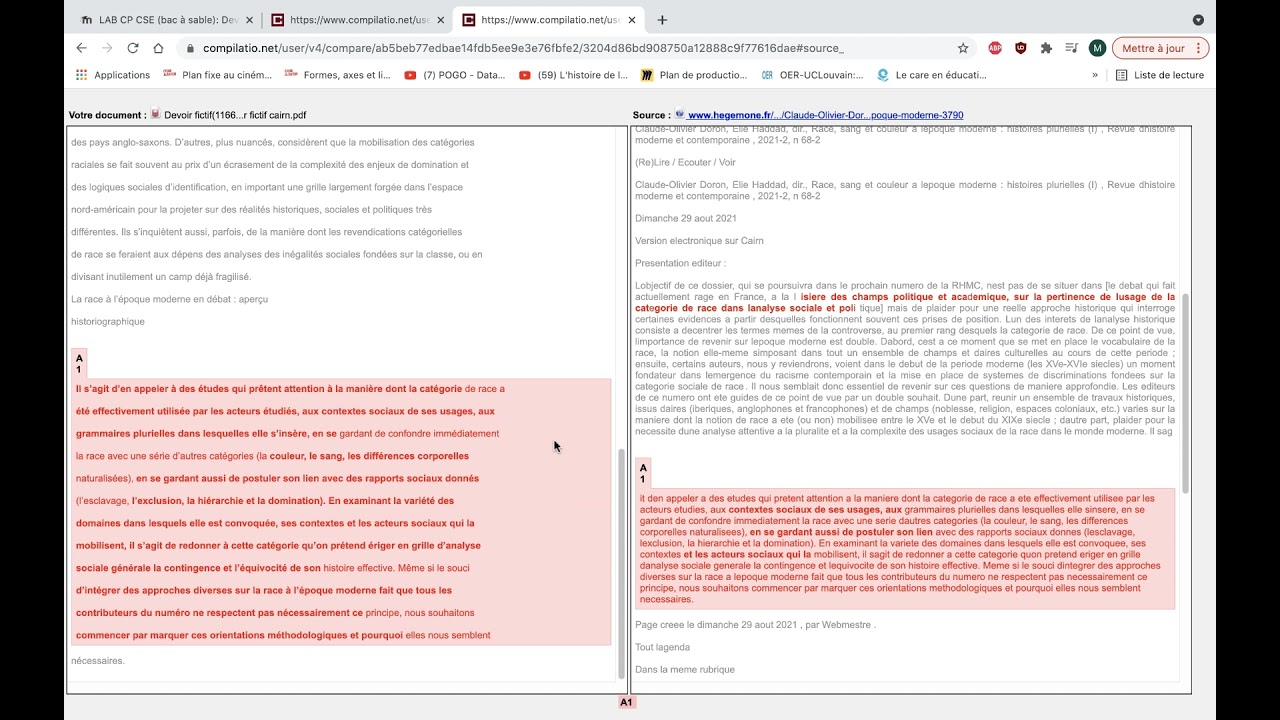Click the highlighted passage in your document
Image resolution: width=1280 pixels, height=720 pixels.
pyautogui.click(x=341, y=512)
